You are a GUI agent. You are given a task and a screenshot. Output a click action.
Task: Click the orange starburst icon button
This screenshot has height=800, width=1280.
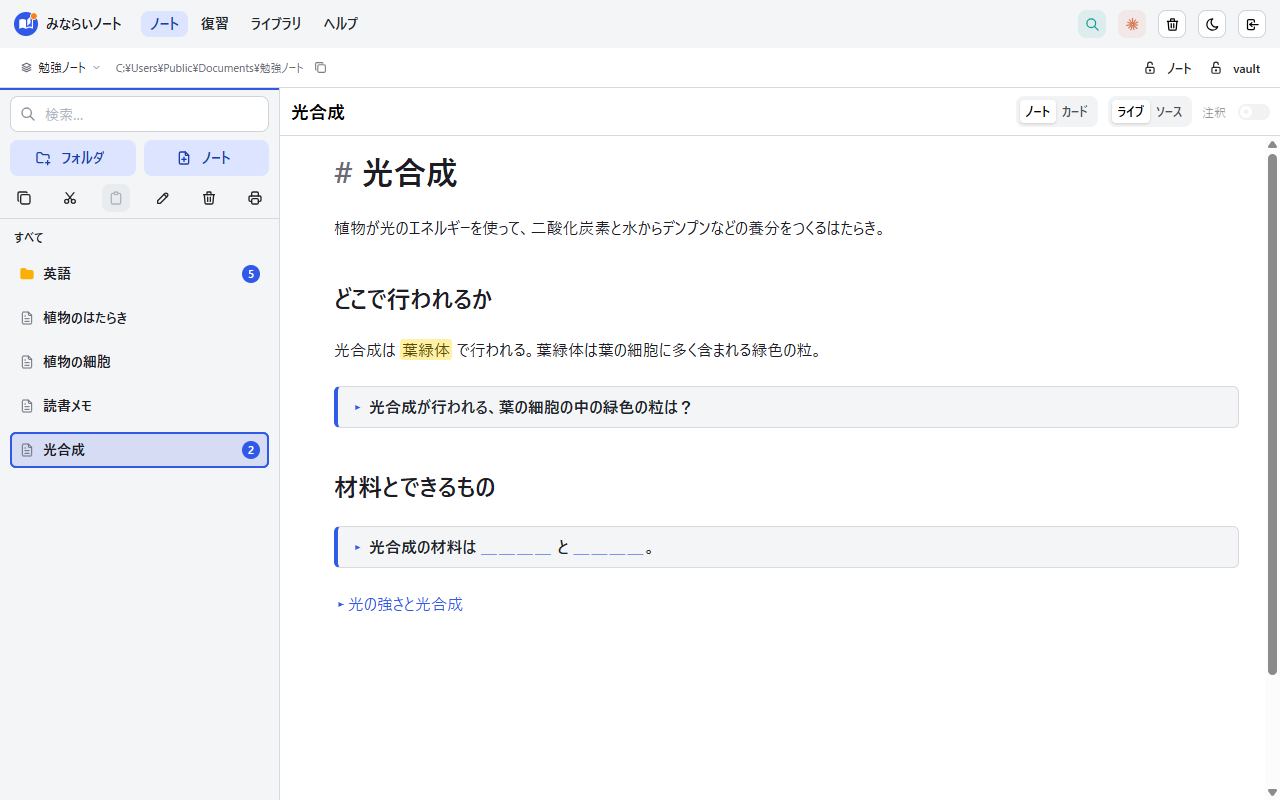click(x=1132, y=24)
